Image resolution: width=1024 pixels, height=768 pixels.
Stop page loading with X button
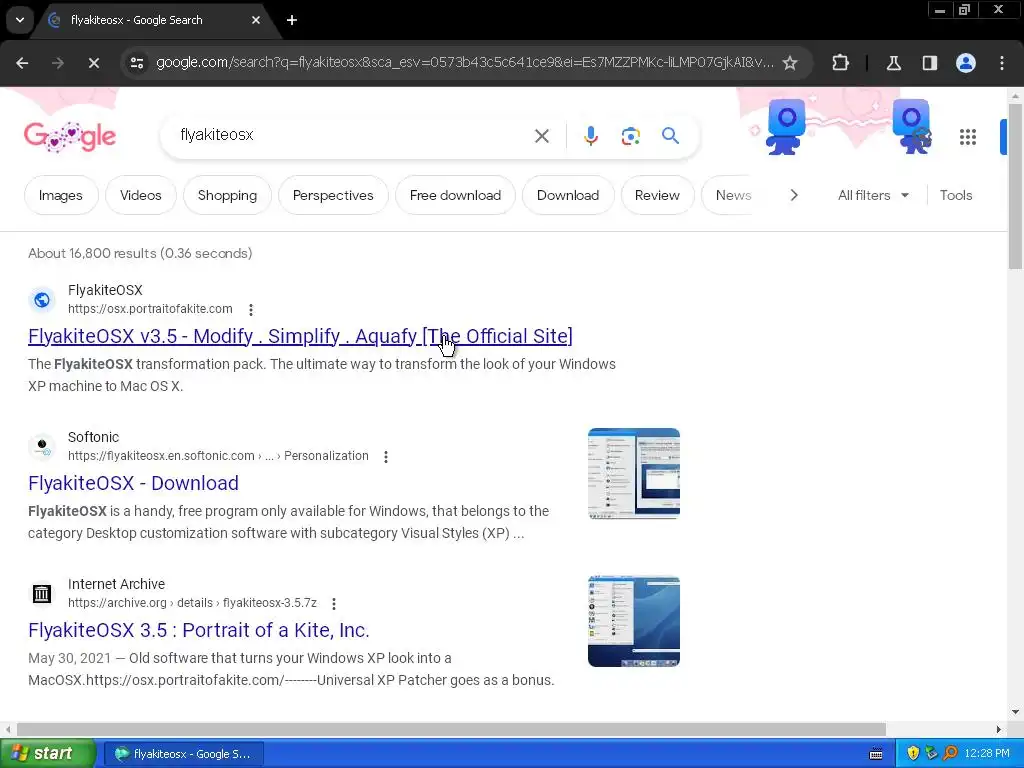point(93,63)
